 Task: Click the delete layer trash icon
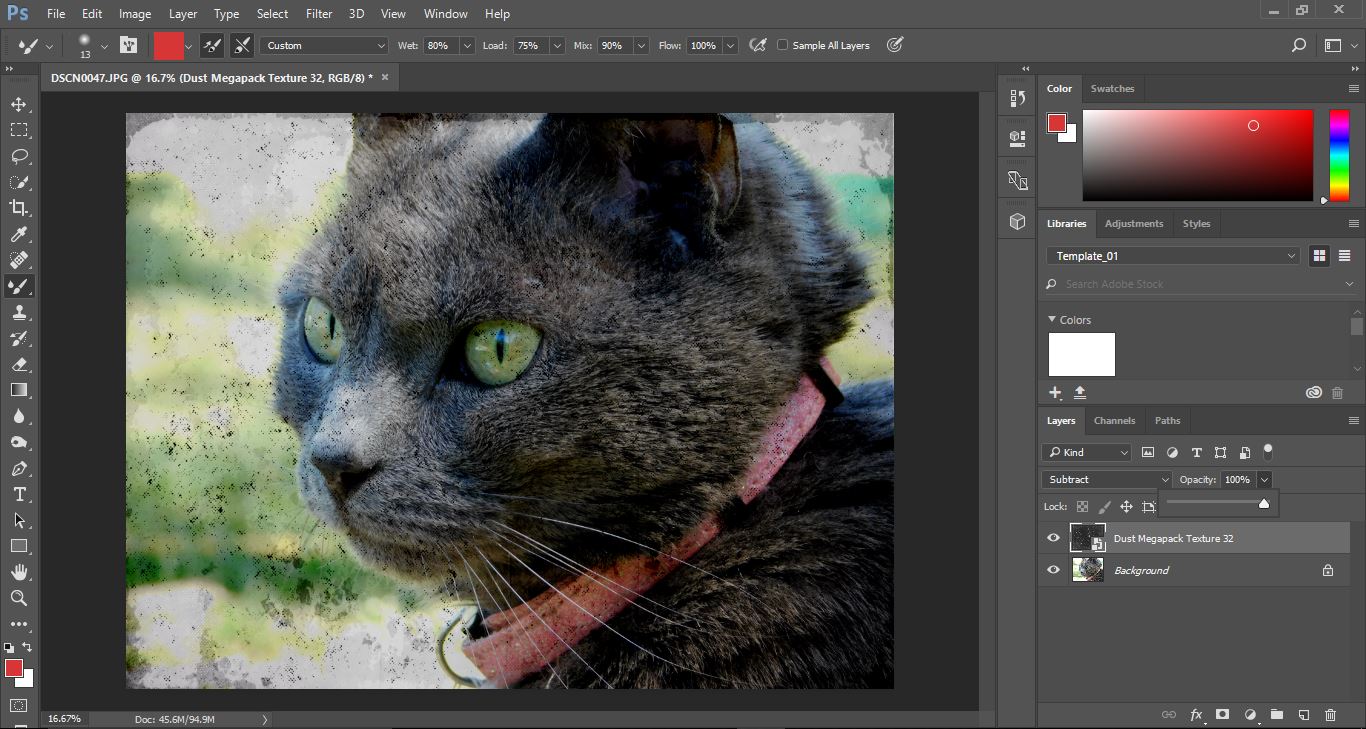pos(1330,715)
